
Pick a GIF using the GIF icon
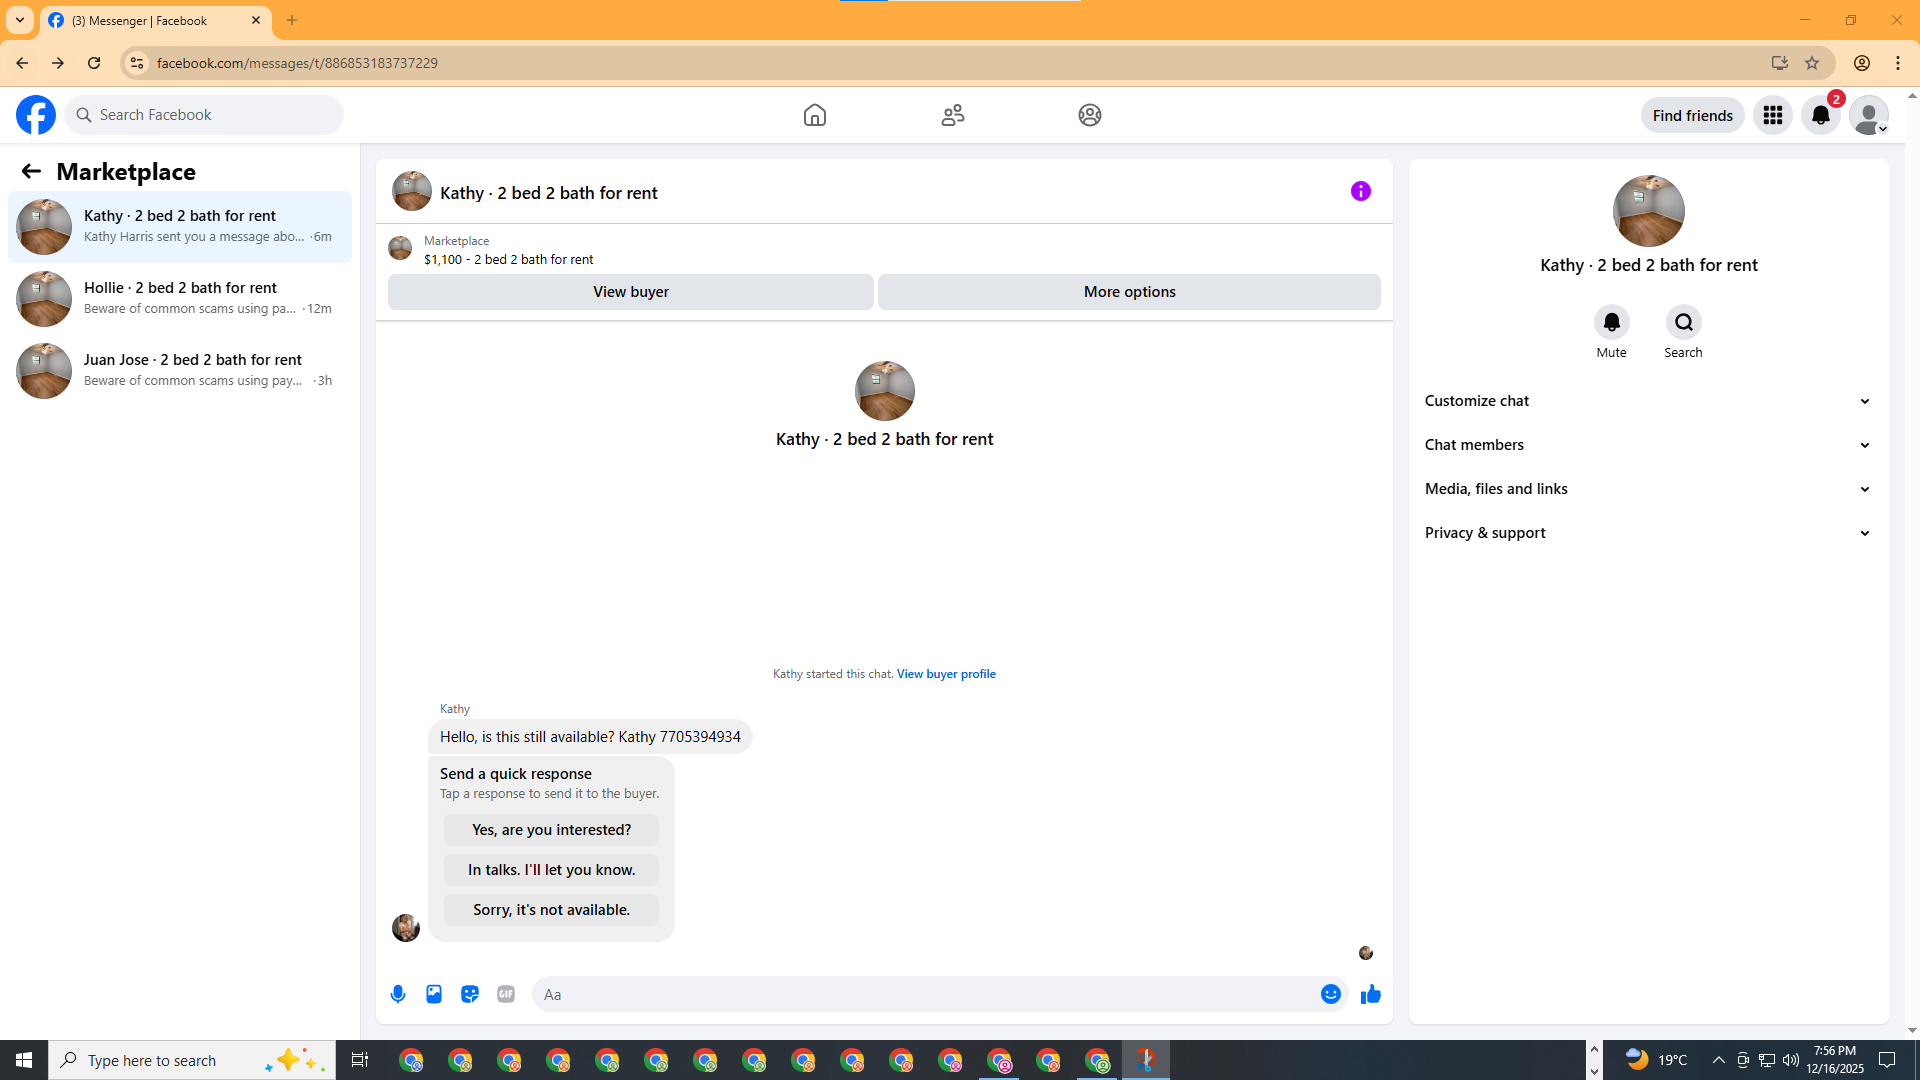point(506,994)
